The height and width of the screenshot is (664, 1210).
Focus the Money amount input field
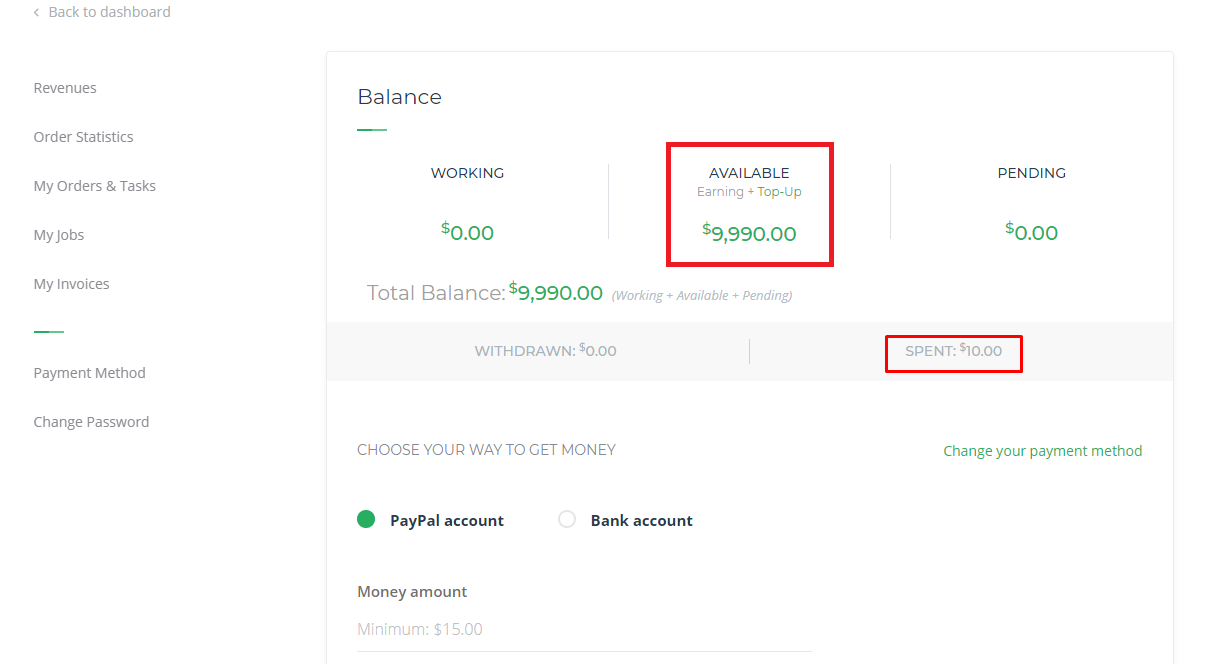(x=583, y=630)
